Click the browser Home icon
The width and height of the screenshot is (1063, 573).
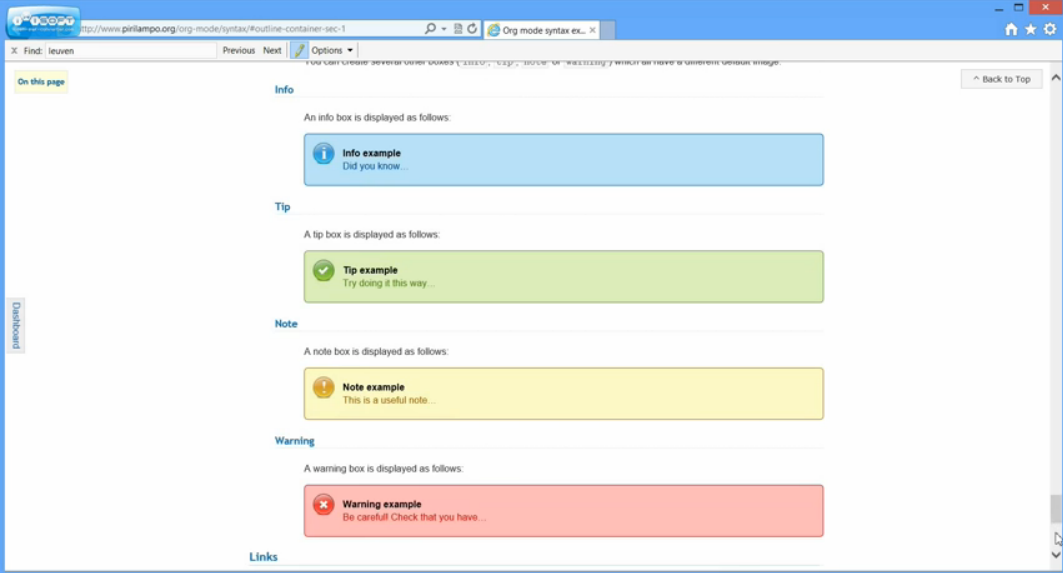click(1011, 30)
